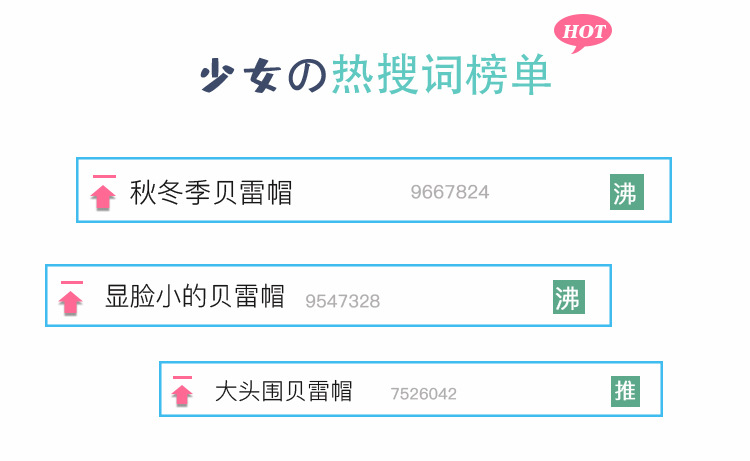Viewport: 750px width, 461px height.
Task: Click the up arrow beside 显脸小的贝雷帽
Action: click(x=71, y=302)
